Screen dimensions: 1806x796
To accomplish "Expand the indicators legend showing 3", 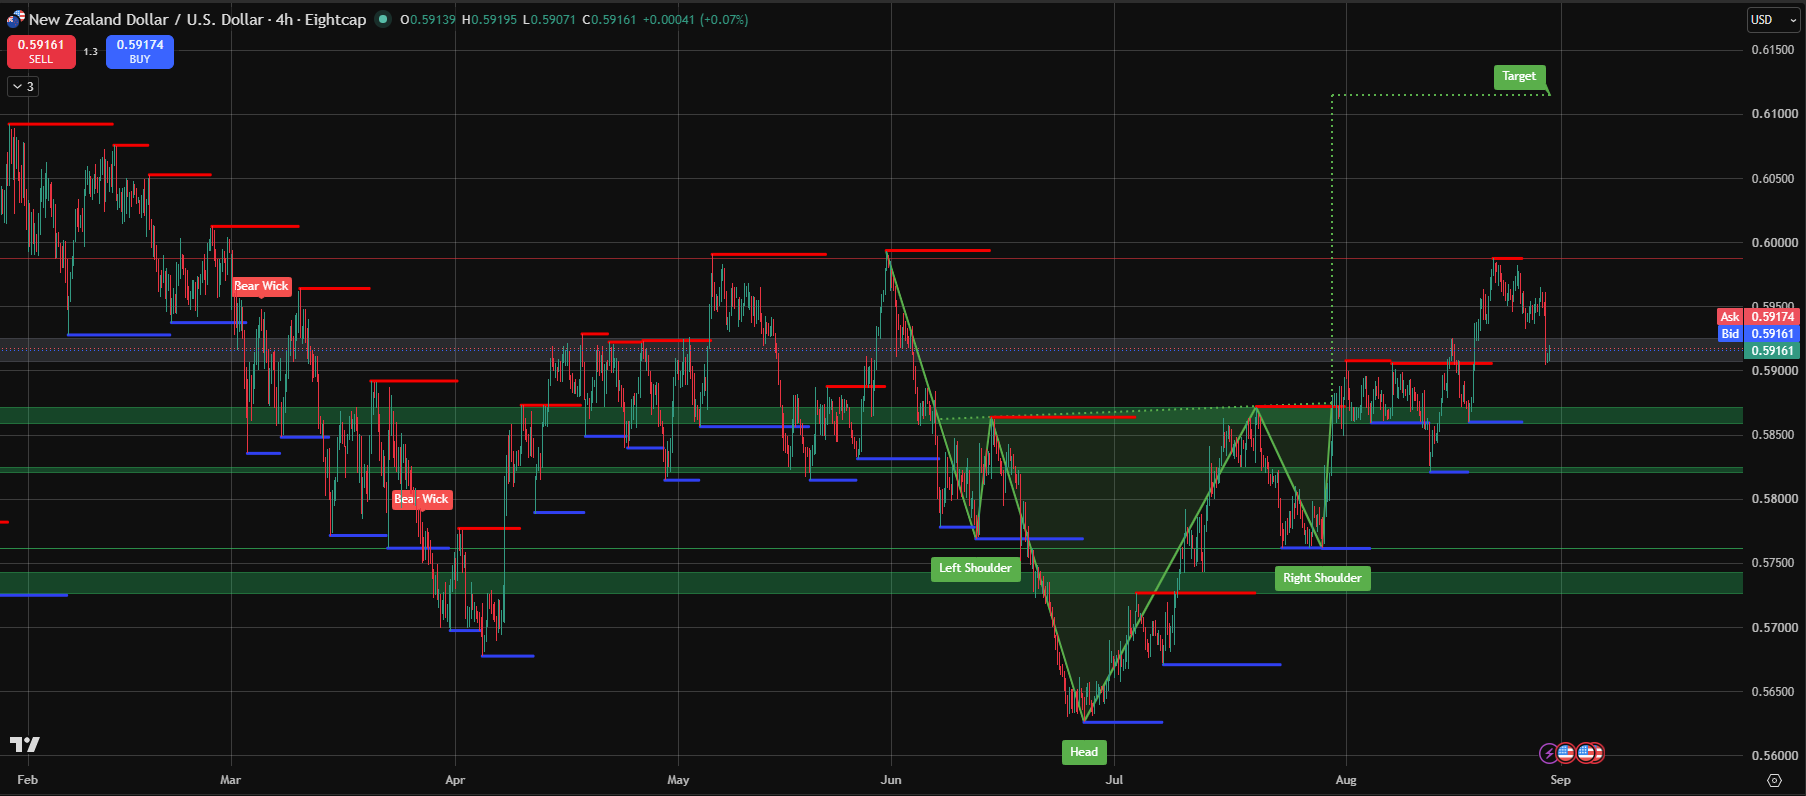I will pos(22,87).
